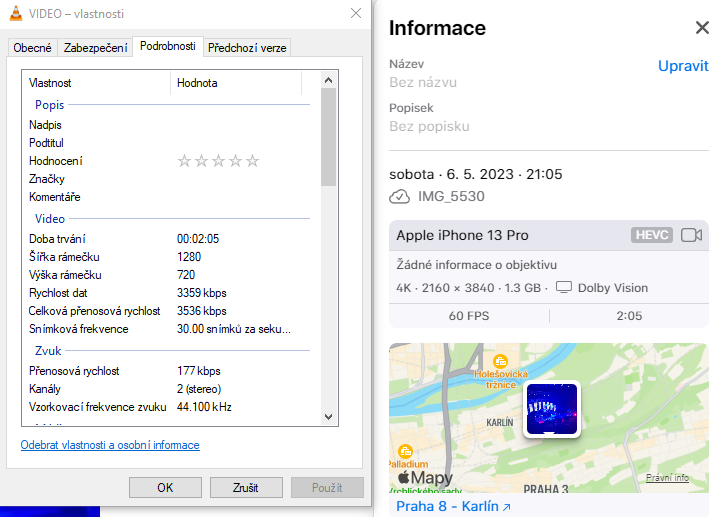Click the IMG_5530 file name
720x517 pixels.
pyautogui.click(x=451, y=197)
